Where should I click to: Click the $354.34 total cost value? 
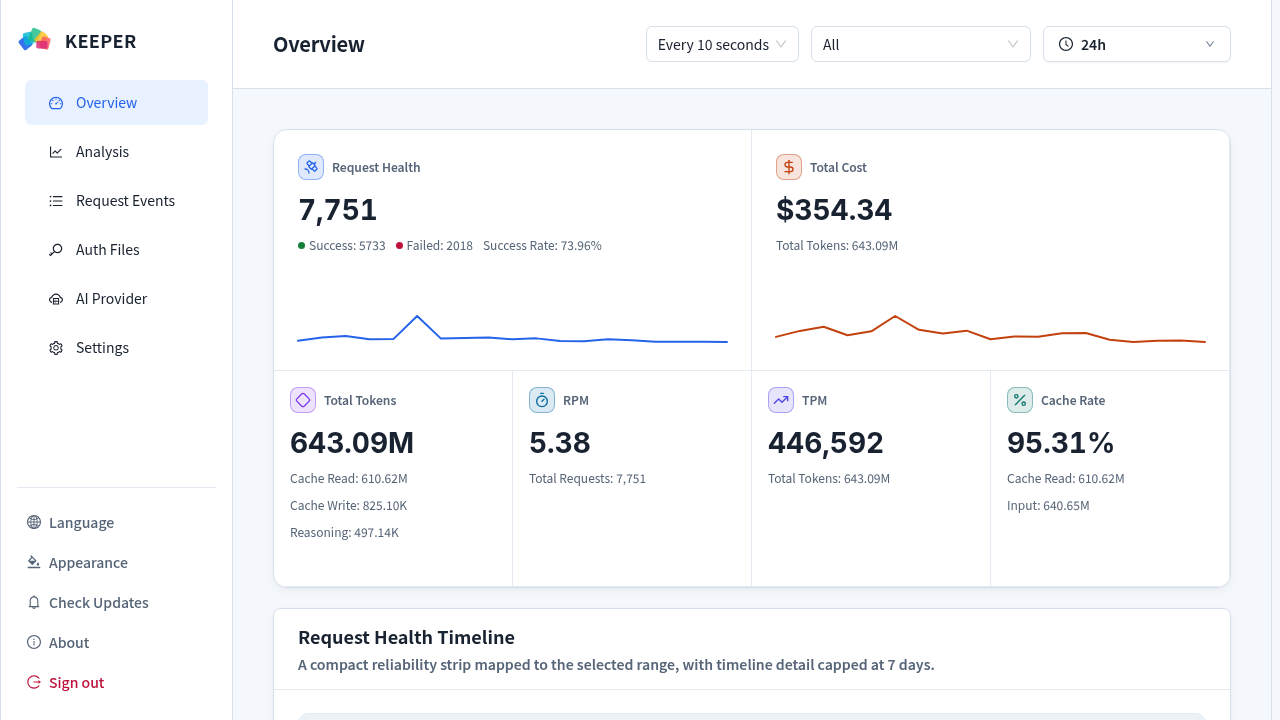tap(834, 210)
